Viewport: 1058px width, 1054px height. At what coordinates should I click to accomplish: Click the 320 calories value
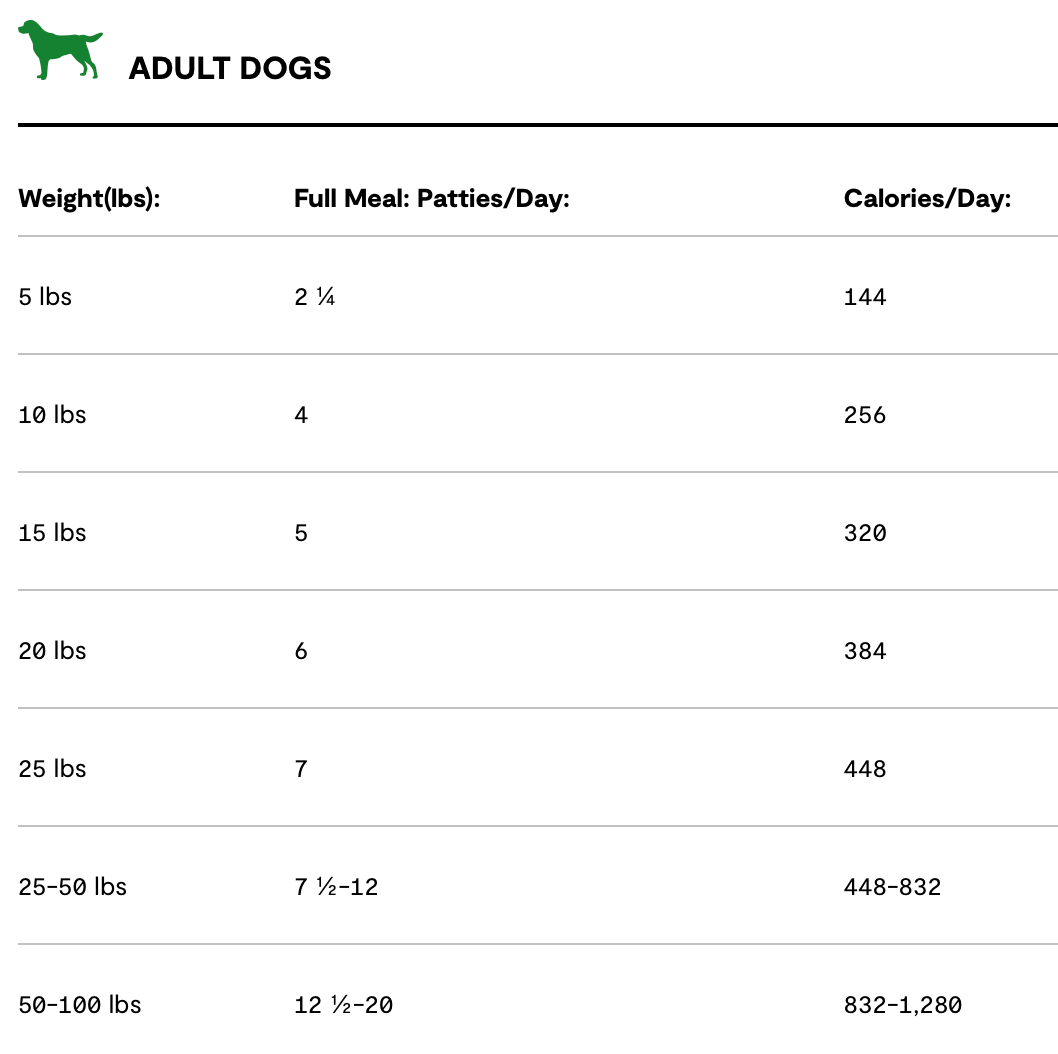click(865, 533)
